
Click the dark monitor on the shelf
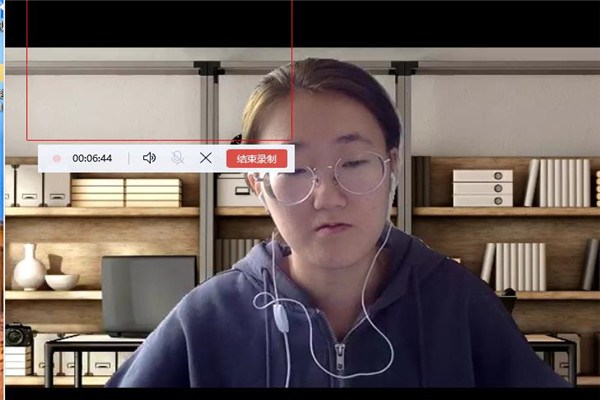tap(149, 293)
